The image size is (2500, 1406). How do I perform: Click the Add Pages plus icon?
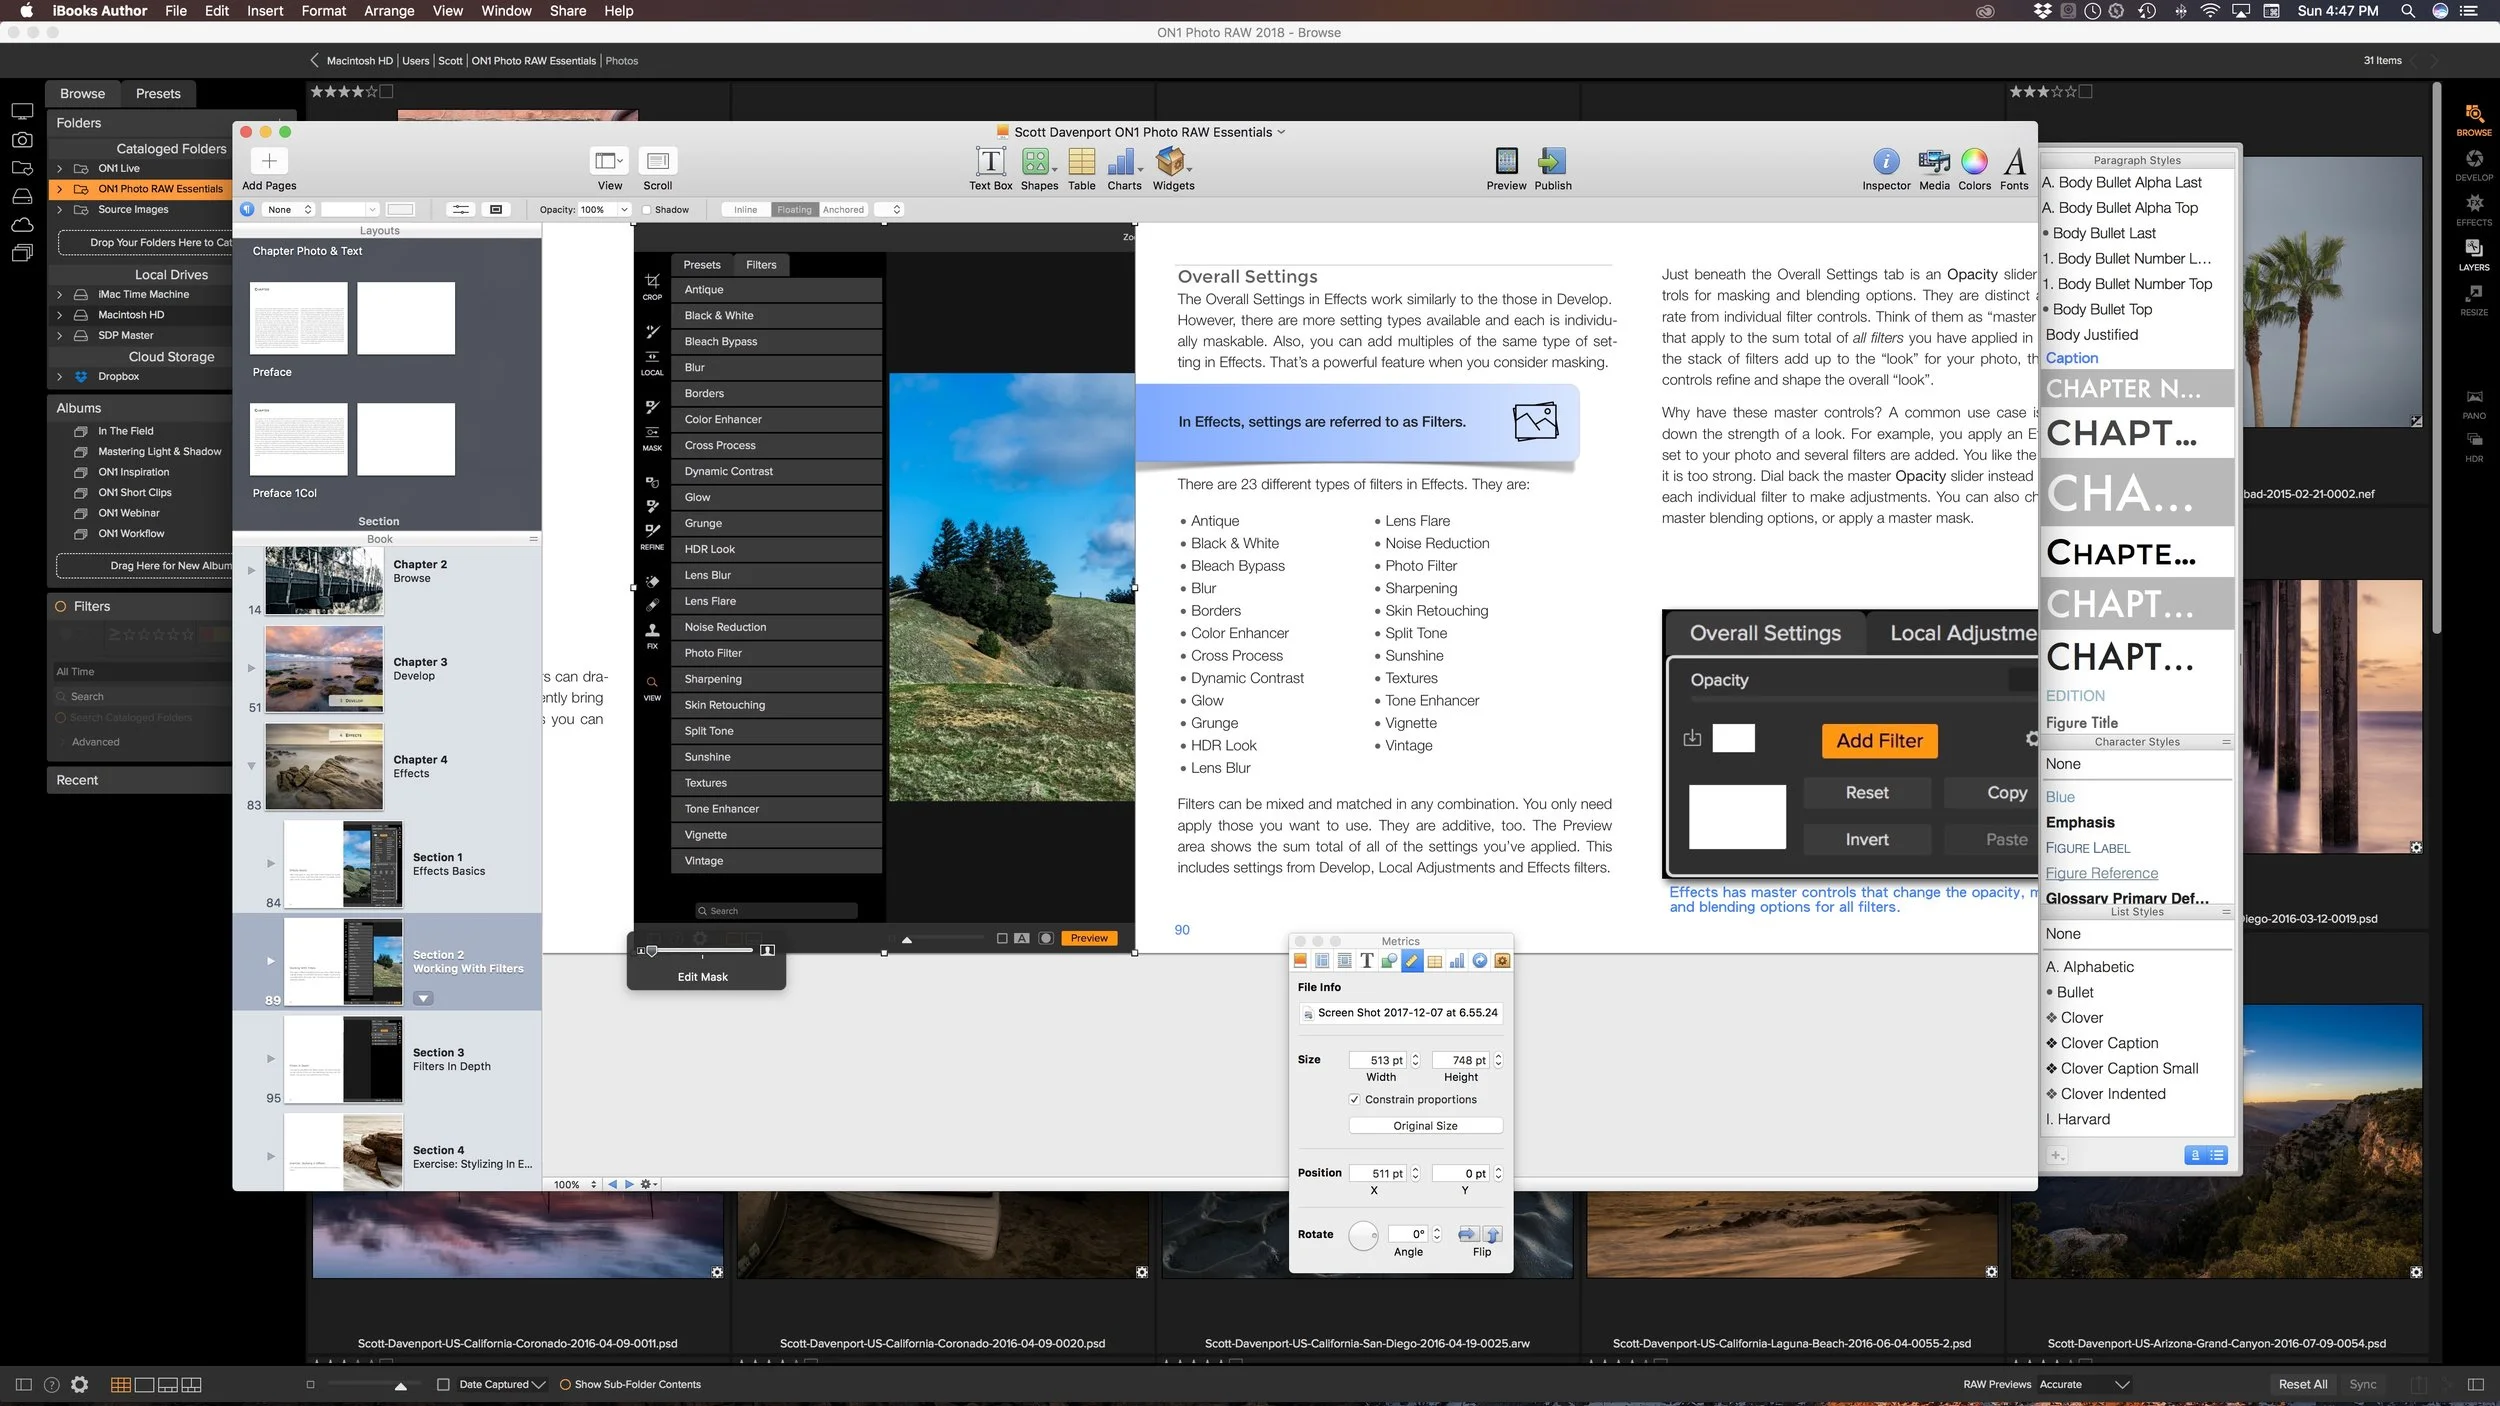tap(269, 161)
